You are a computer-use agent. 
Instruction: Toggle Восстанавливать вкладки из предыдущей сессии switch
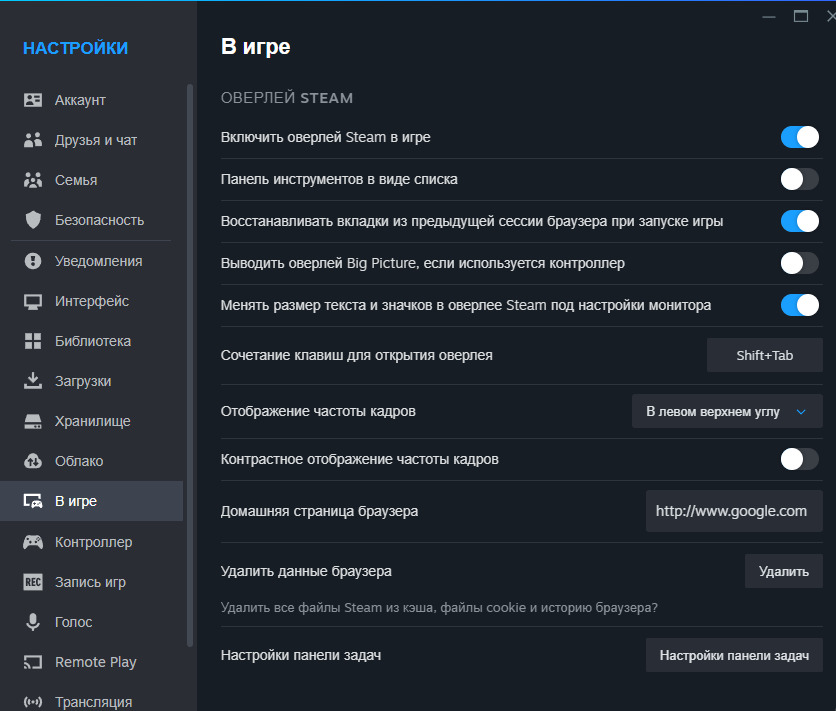[x=800, y=221]
